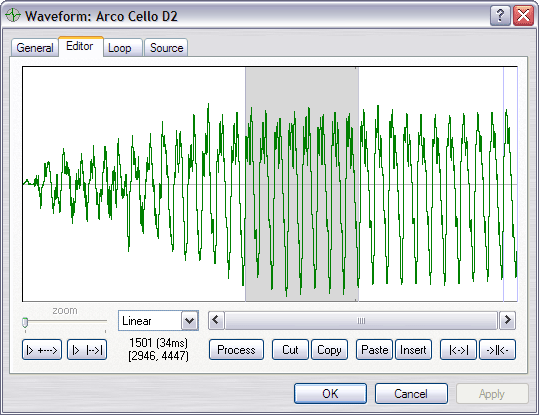Open the Source tab
The width and height of the screenshot is (539, 415).
point(166,48)
